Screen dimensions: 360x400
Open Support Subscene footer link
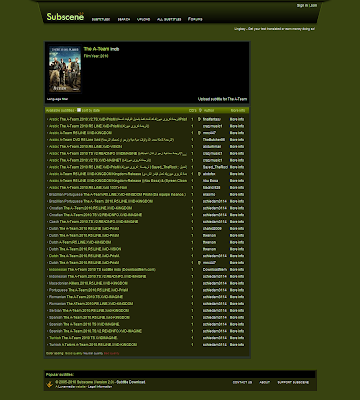[x=293, y=382]
